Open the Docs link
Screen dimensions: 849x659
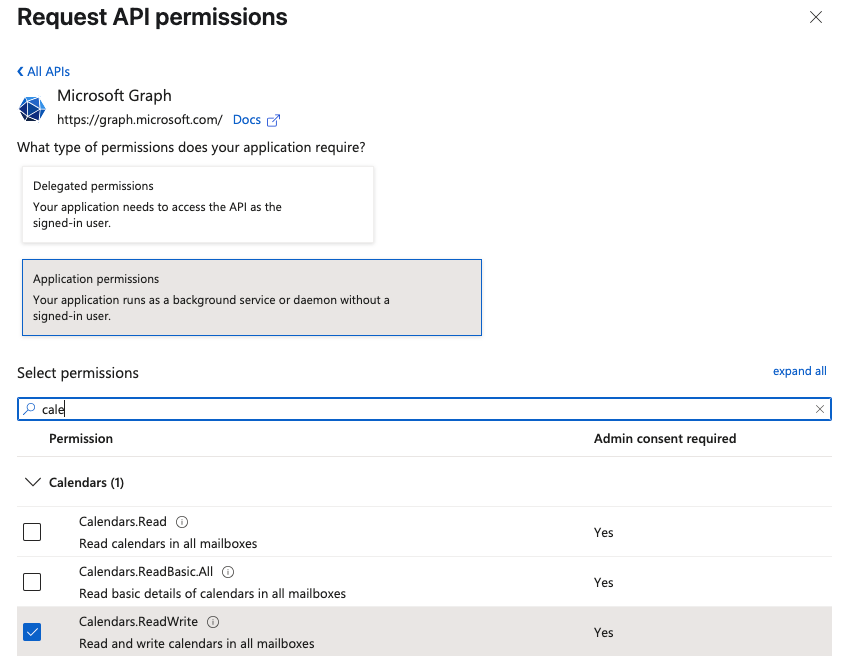pyautogui.click(x=246, y=120)
